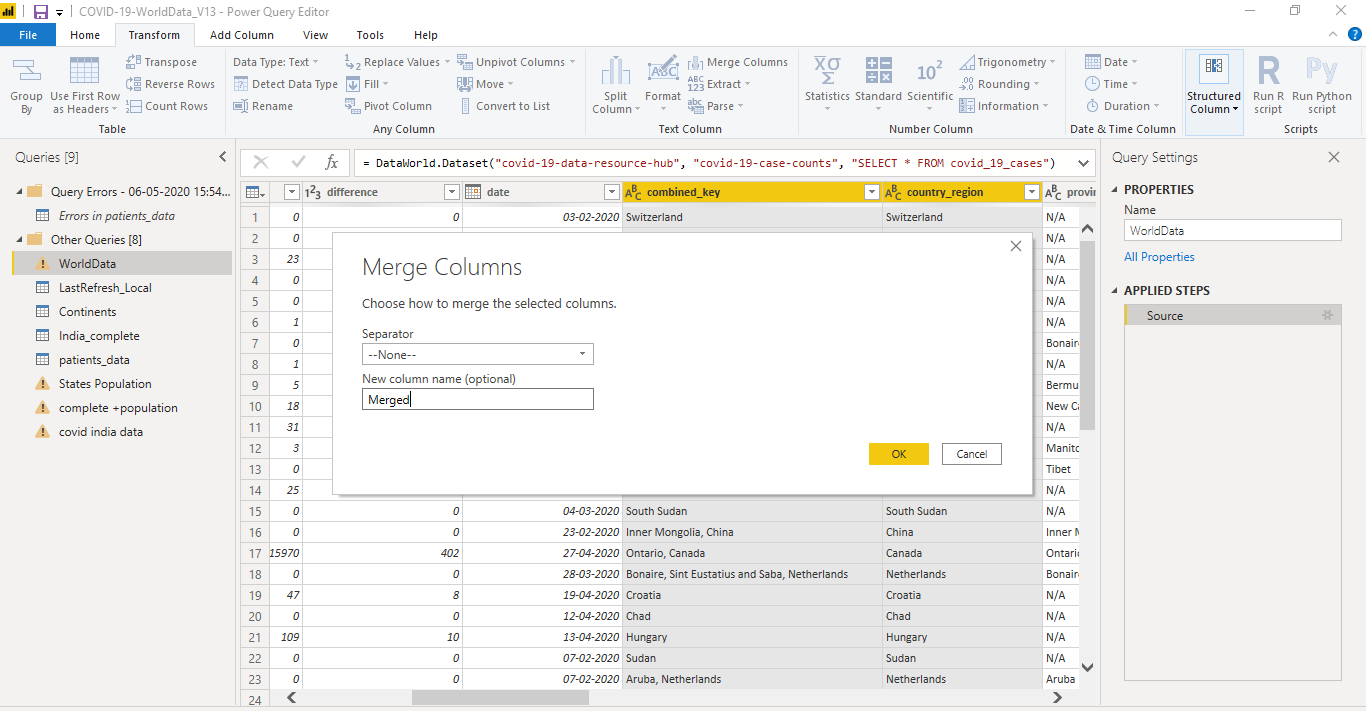Click Count Rows
This screenshot has width=1366, height=711.
tap(167, 106)
